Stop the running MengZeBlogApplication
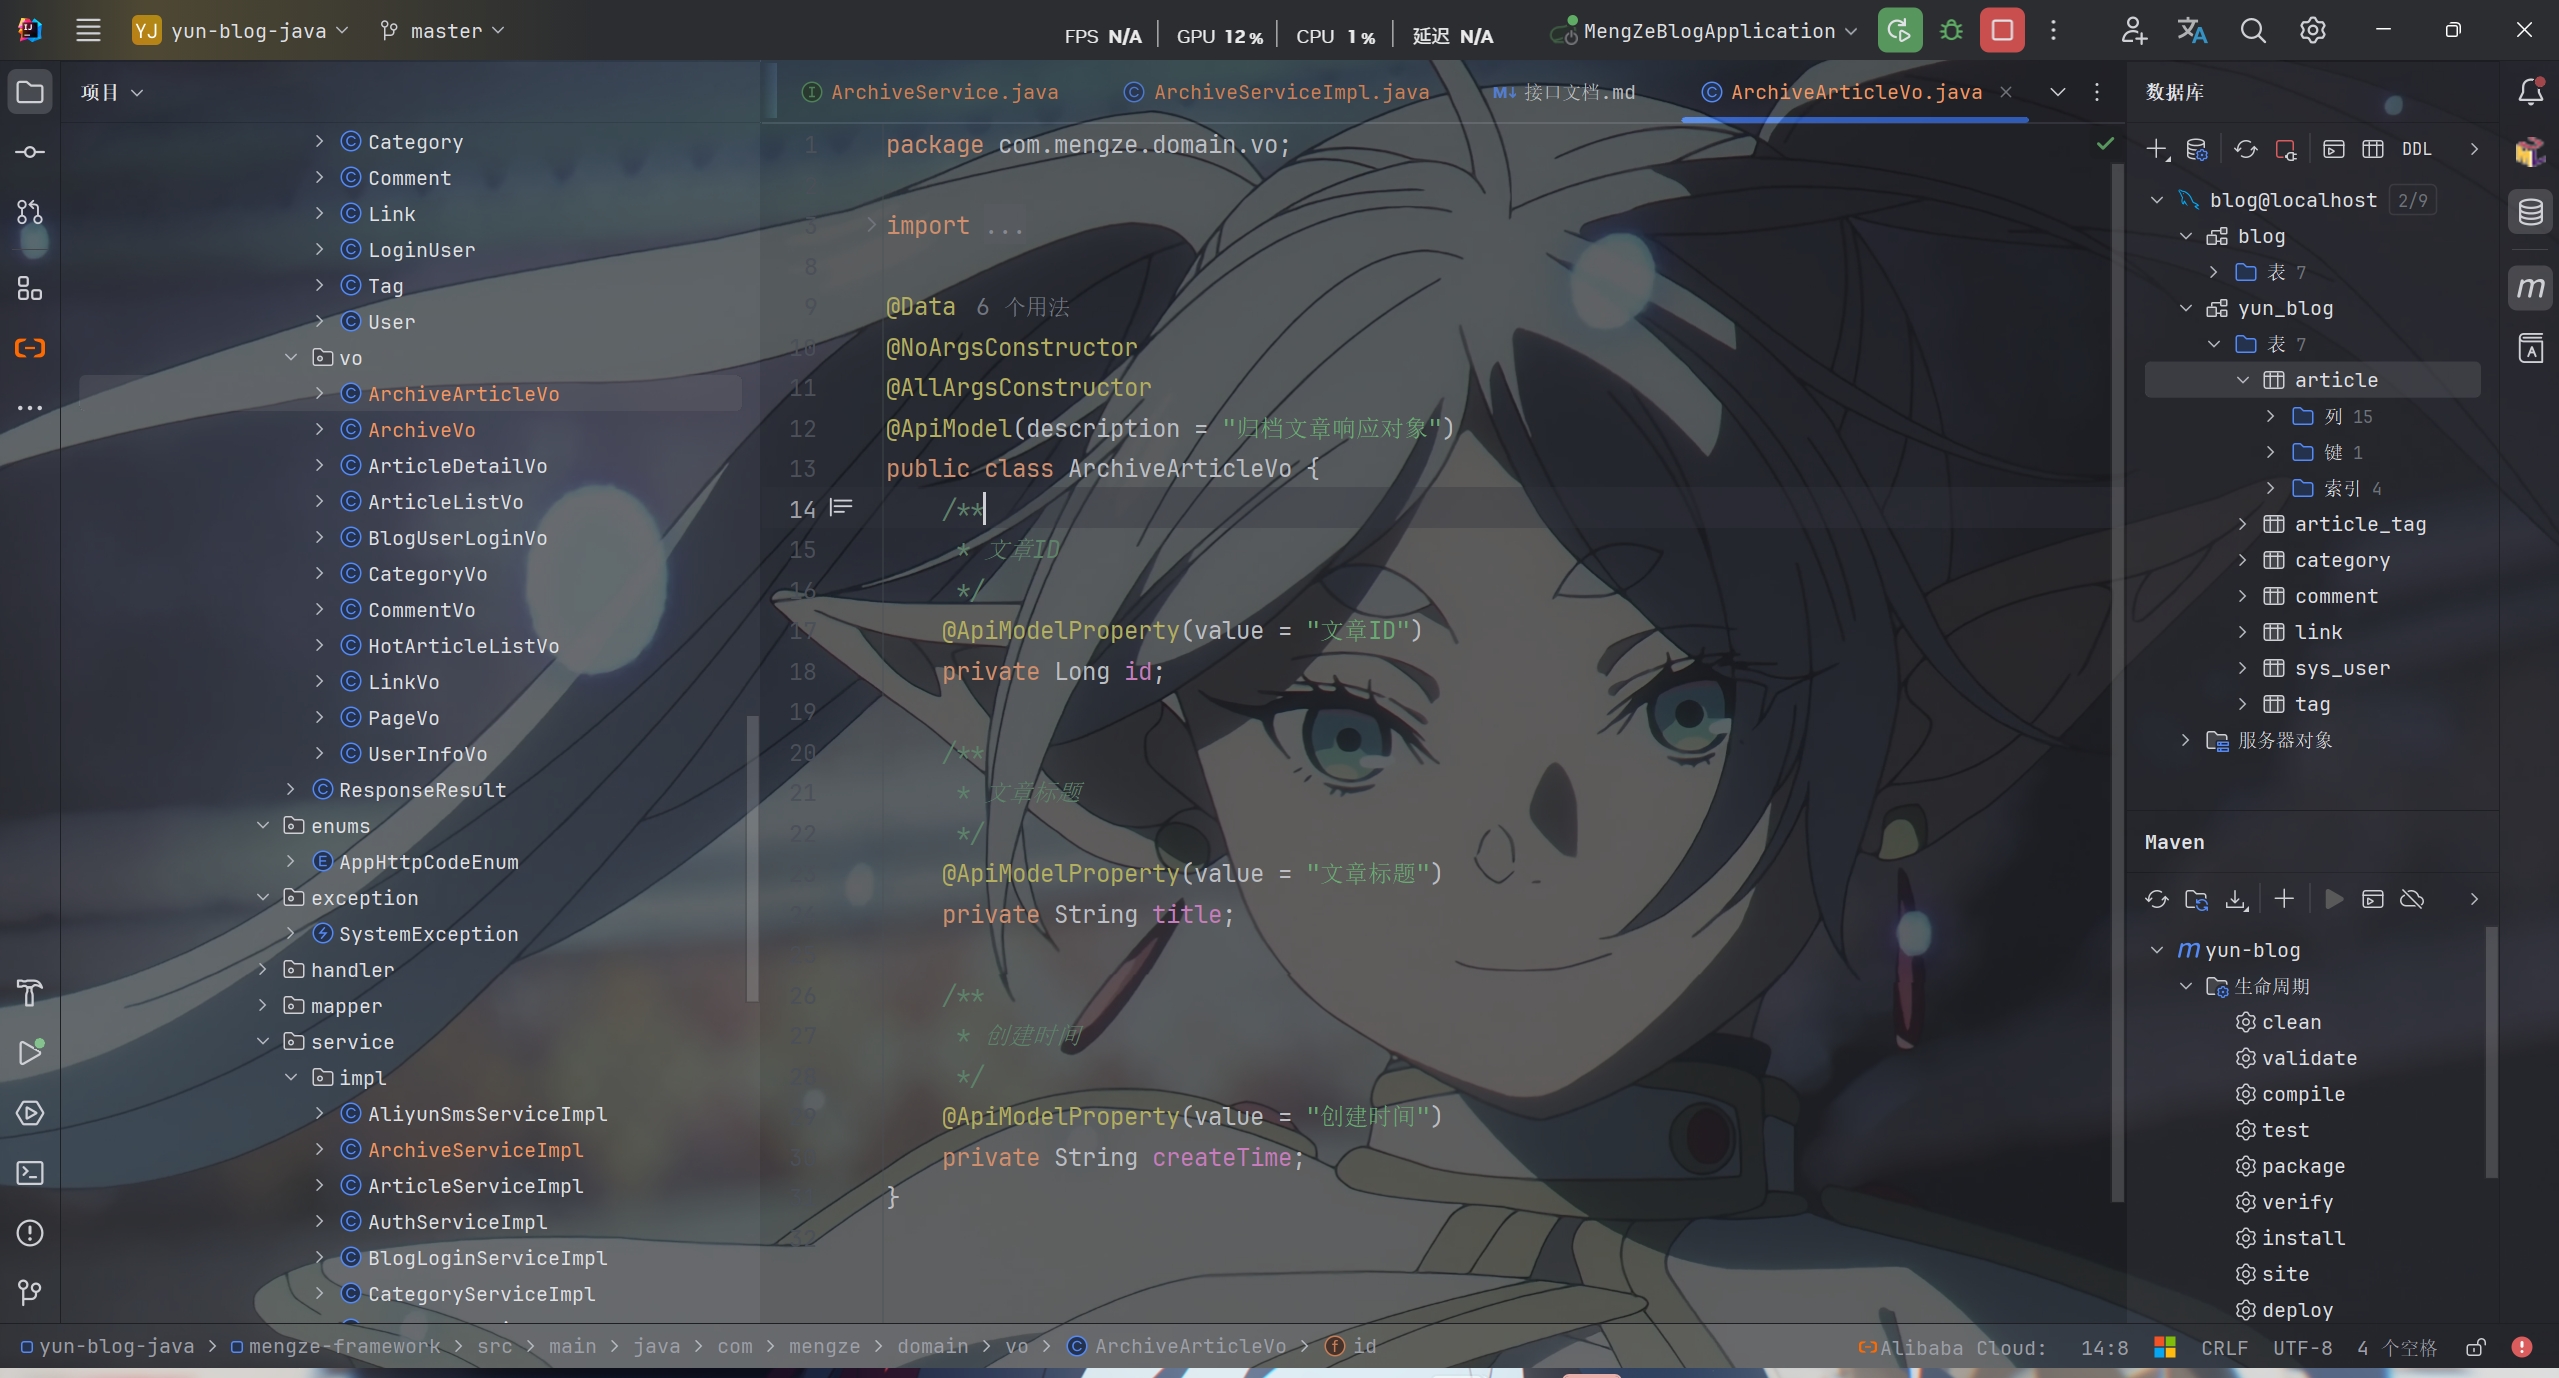2559x1378 pixels. 2002,31
